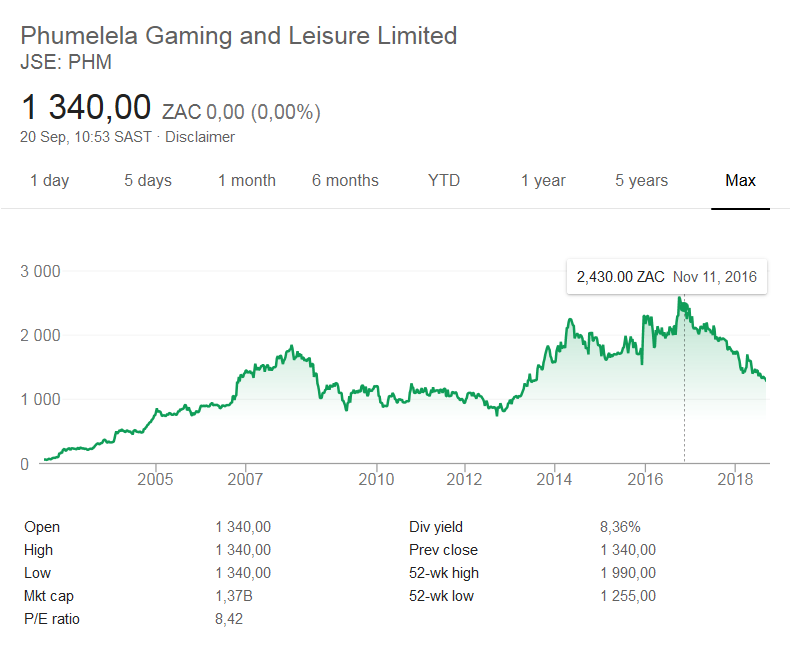Screen dimensions: 790x648
Task: Click the Div yield value 8,36%
Action: click(619, 527)
